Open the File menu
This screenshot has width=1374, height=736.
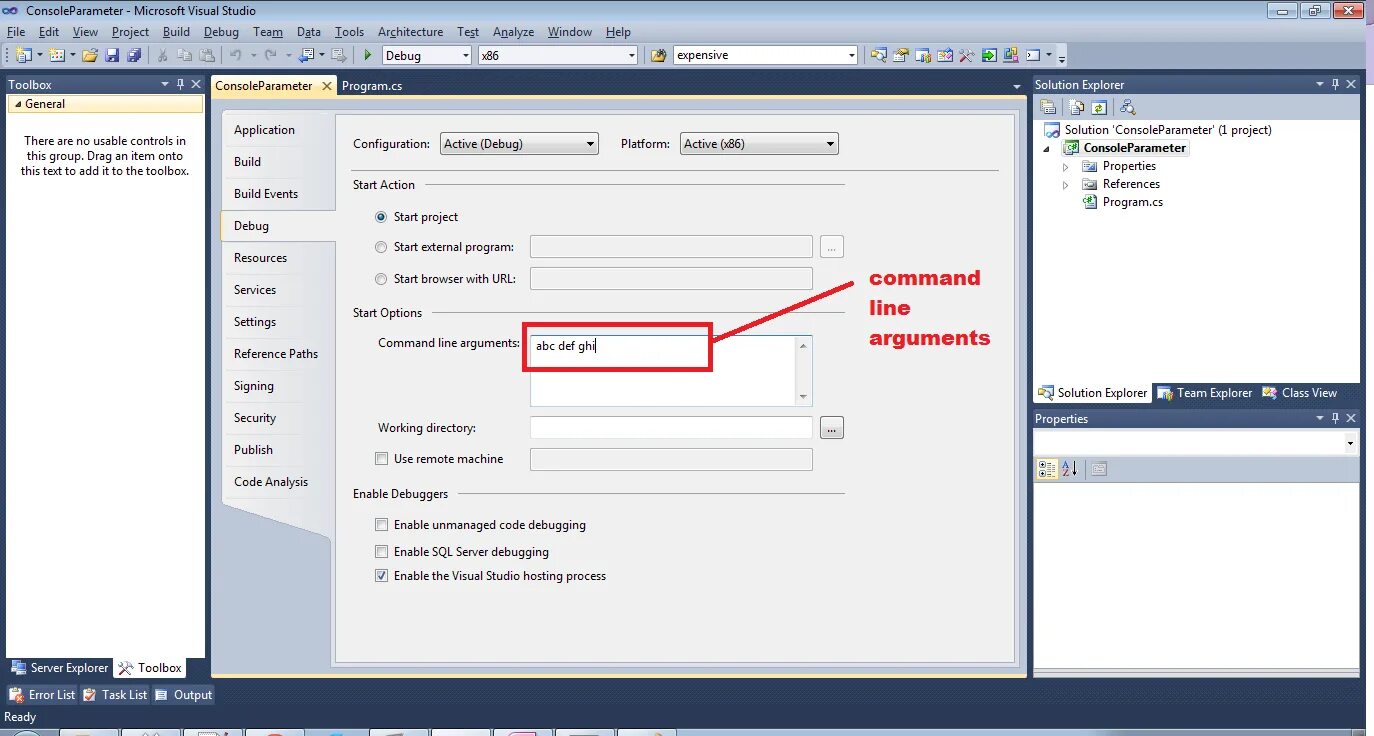tap(15, 32)
